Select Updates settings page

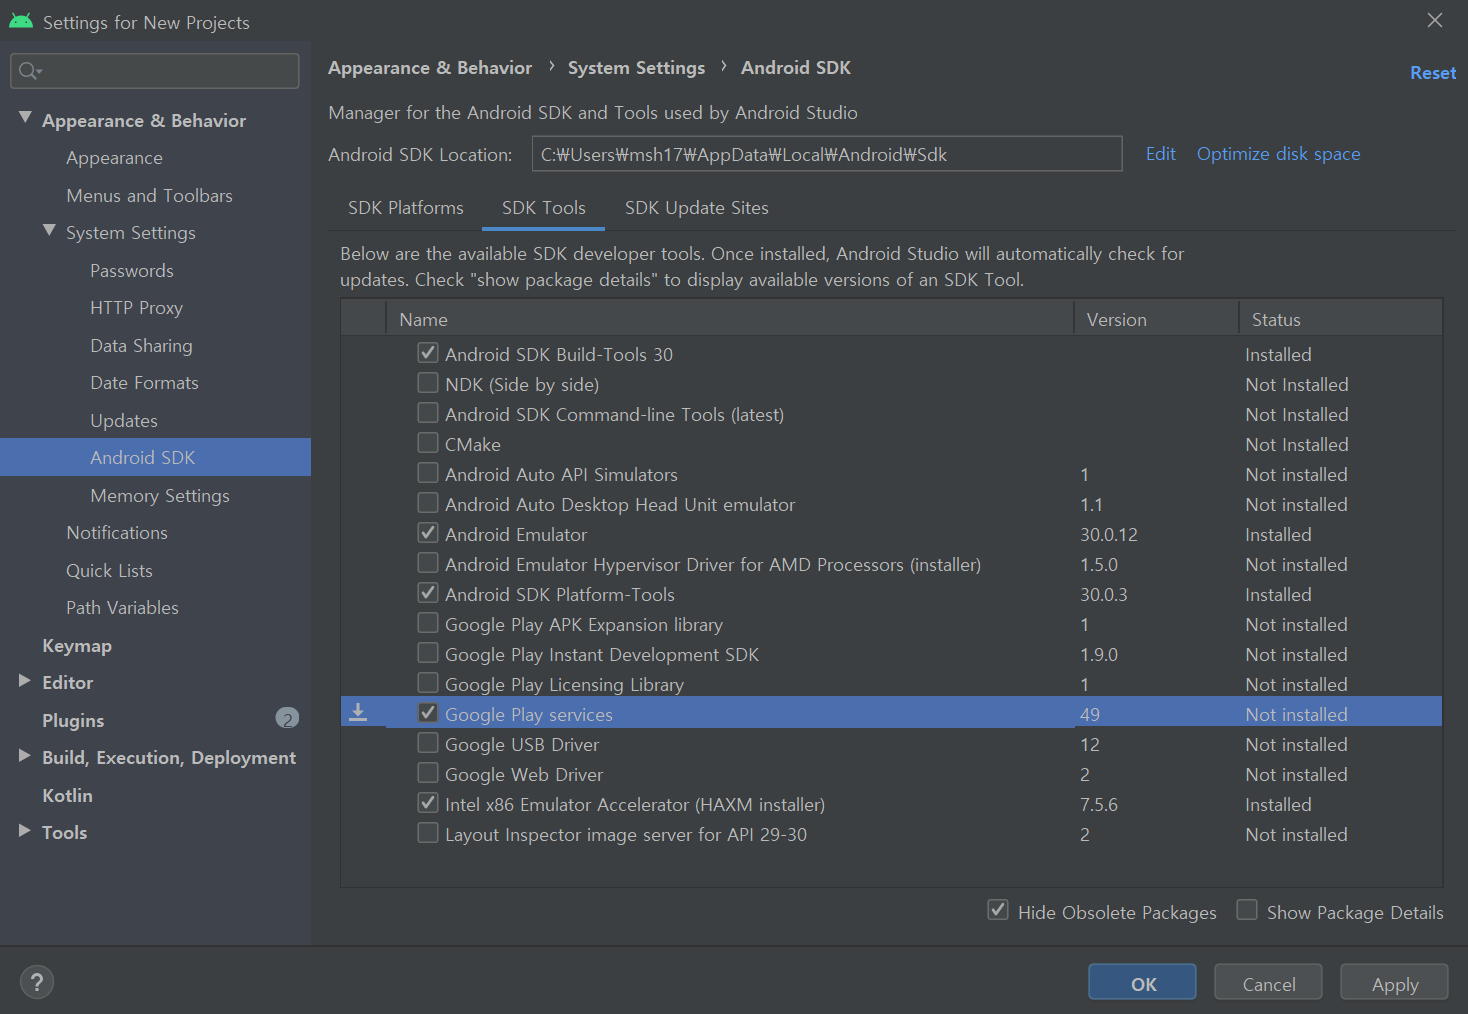coord(124,421)
